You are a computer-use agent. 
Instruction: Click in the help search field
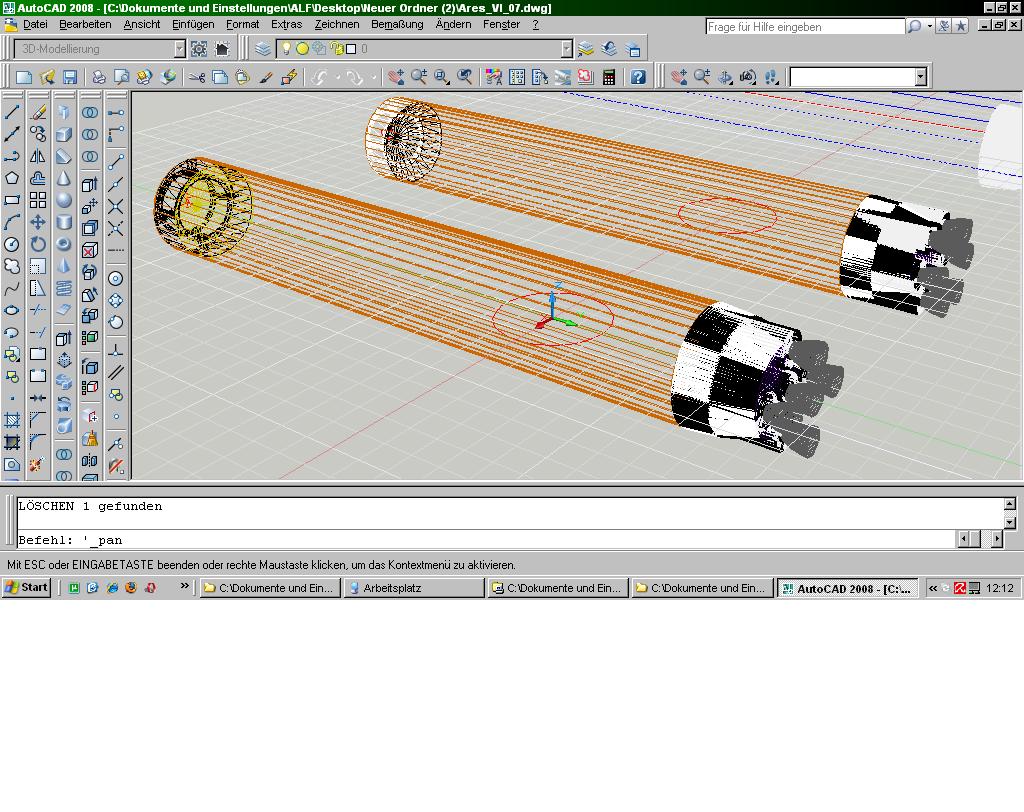tap(805, 27)
